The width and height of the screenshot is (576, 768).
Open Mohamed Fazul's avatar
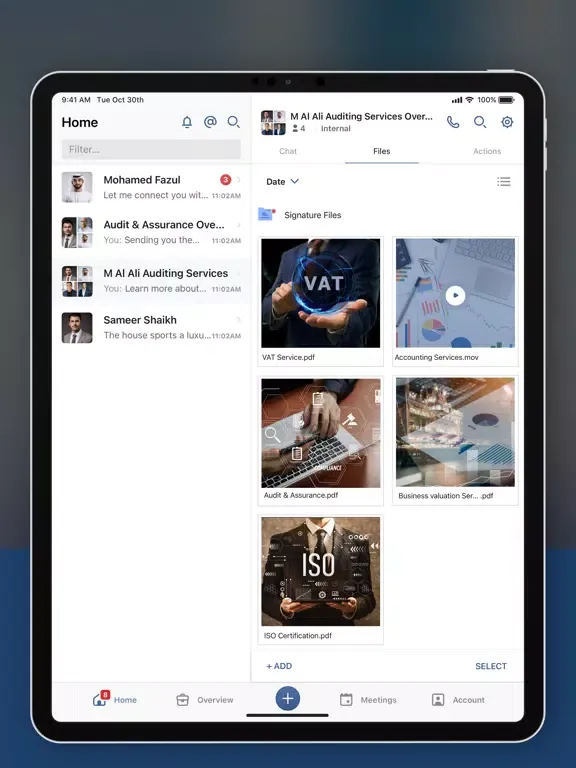[x=77, y=187]
